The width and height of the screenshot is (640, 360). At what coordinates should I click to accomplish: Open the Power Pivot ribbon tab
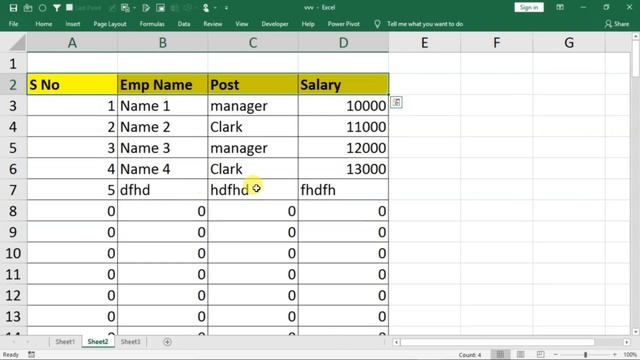pos(343,24)
